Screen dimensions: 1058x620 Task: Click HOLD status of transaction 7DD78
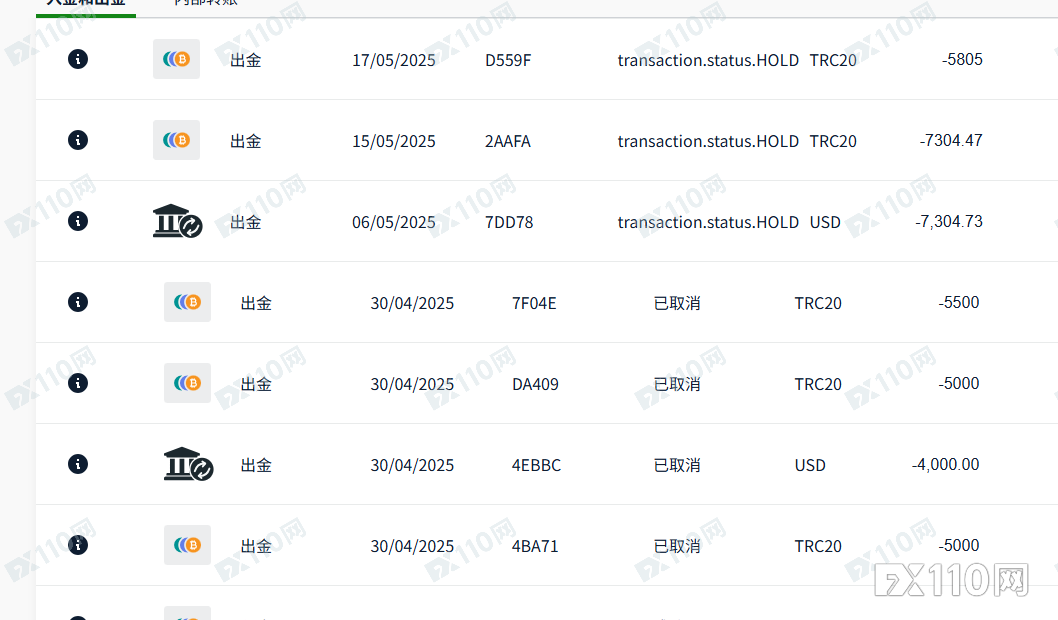[x=708, y=223]
